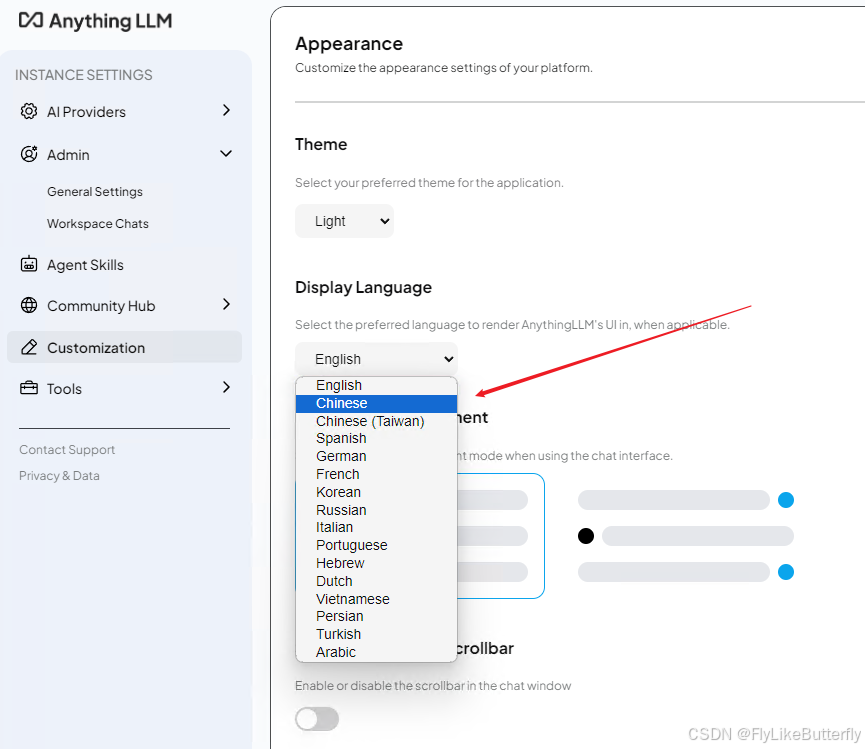Choose Italian language option
Viewport: 865px width, 749px height.
point(376,528)
